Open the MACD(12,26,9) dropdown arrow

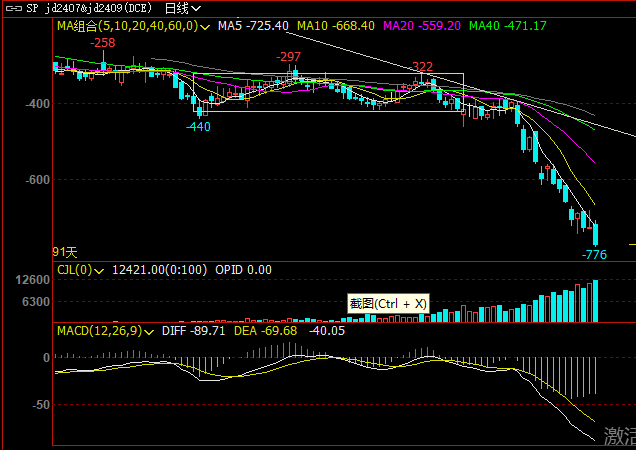151,330
